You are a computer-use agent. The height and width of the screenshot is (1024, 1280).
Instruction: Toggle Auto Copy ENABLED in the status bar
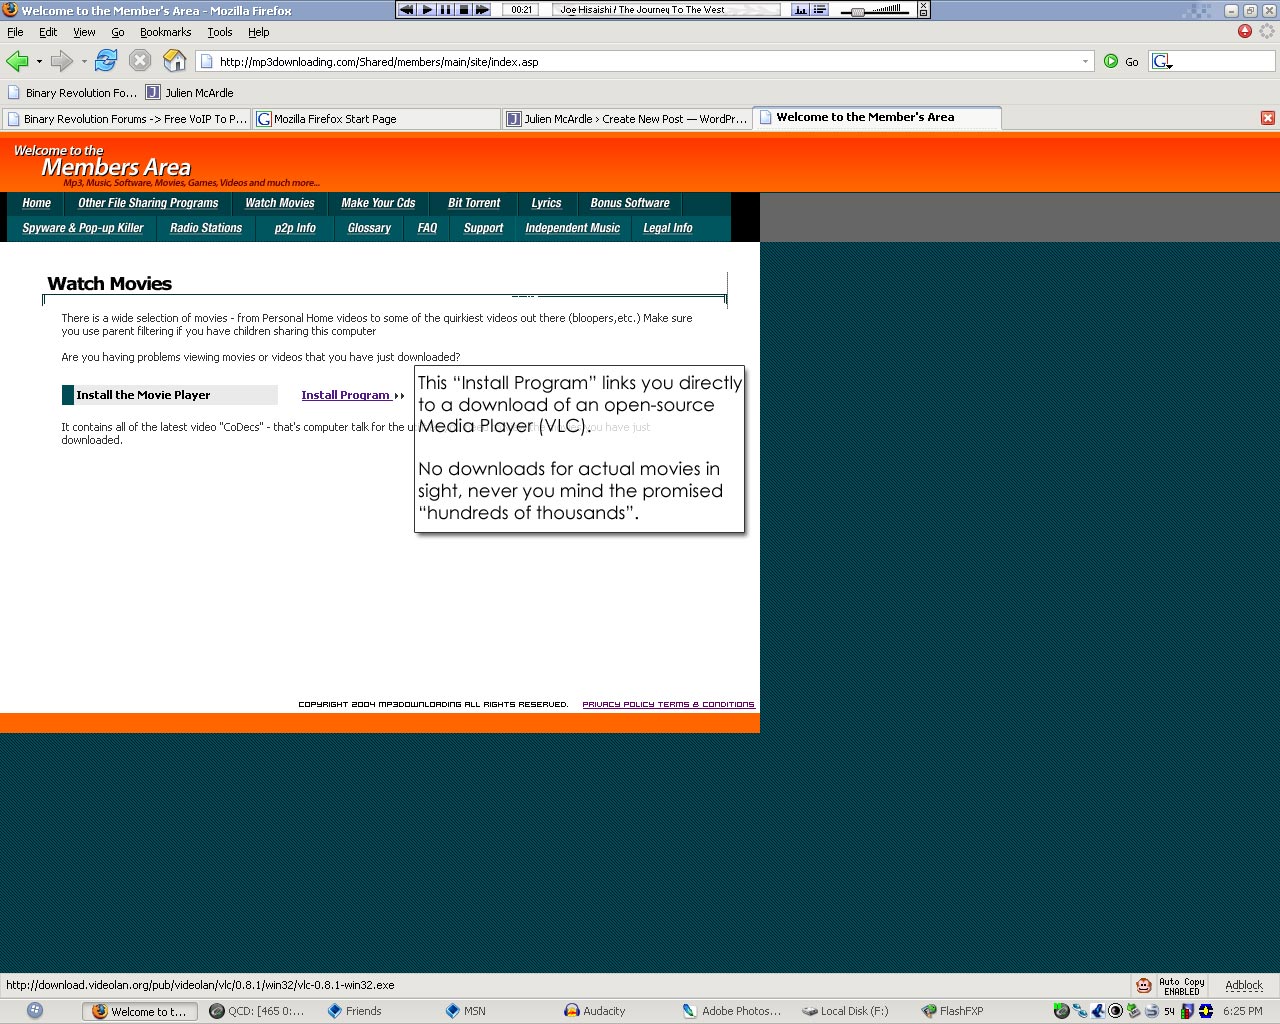click(1181, 986)
